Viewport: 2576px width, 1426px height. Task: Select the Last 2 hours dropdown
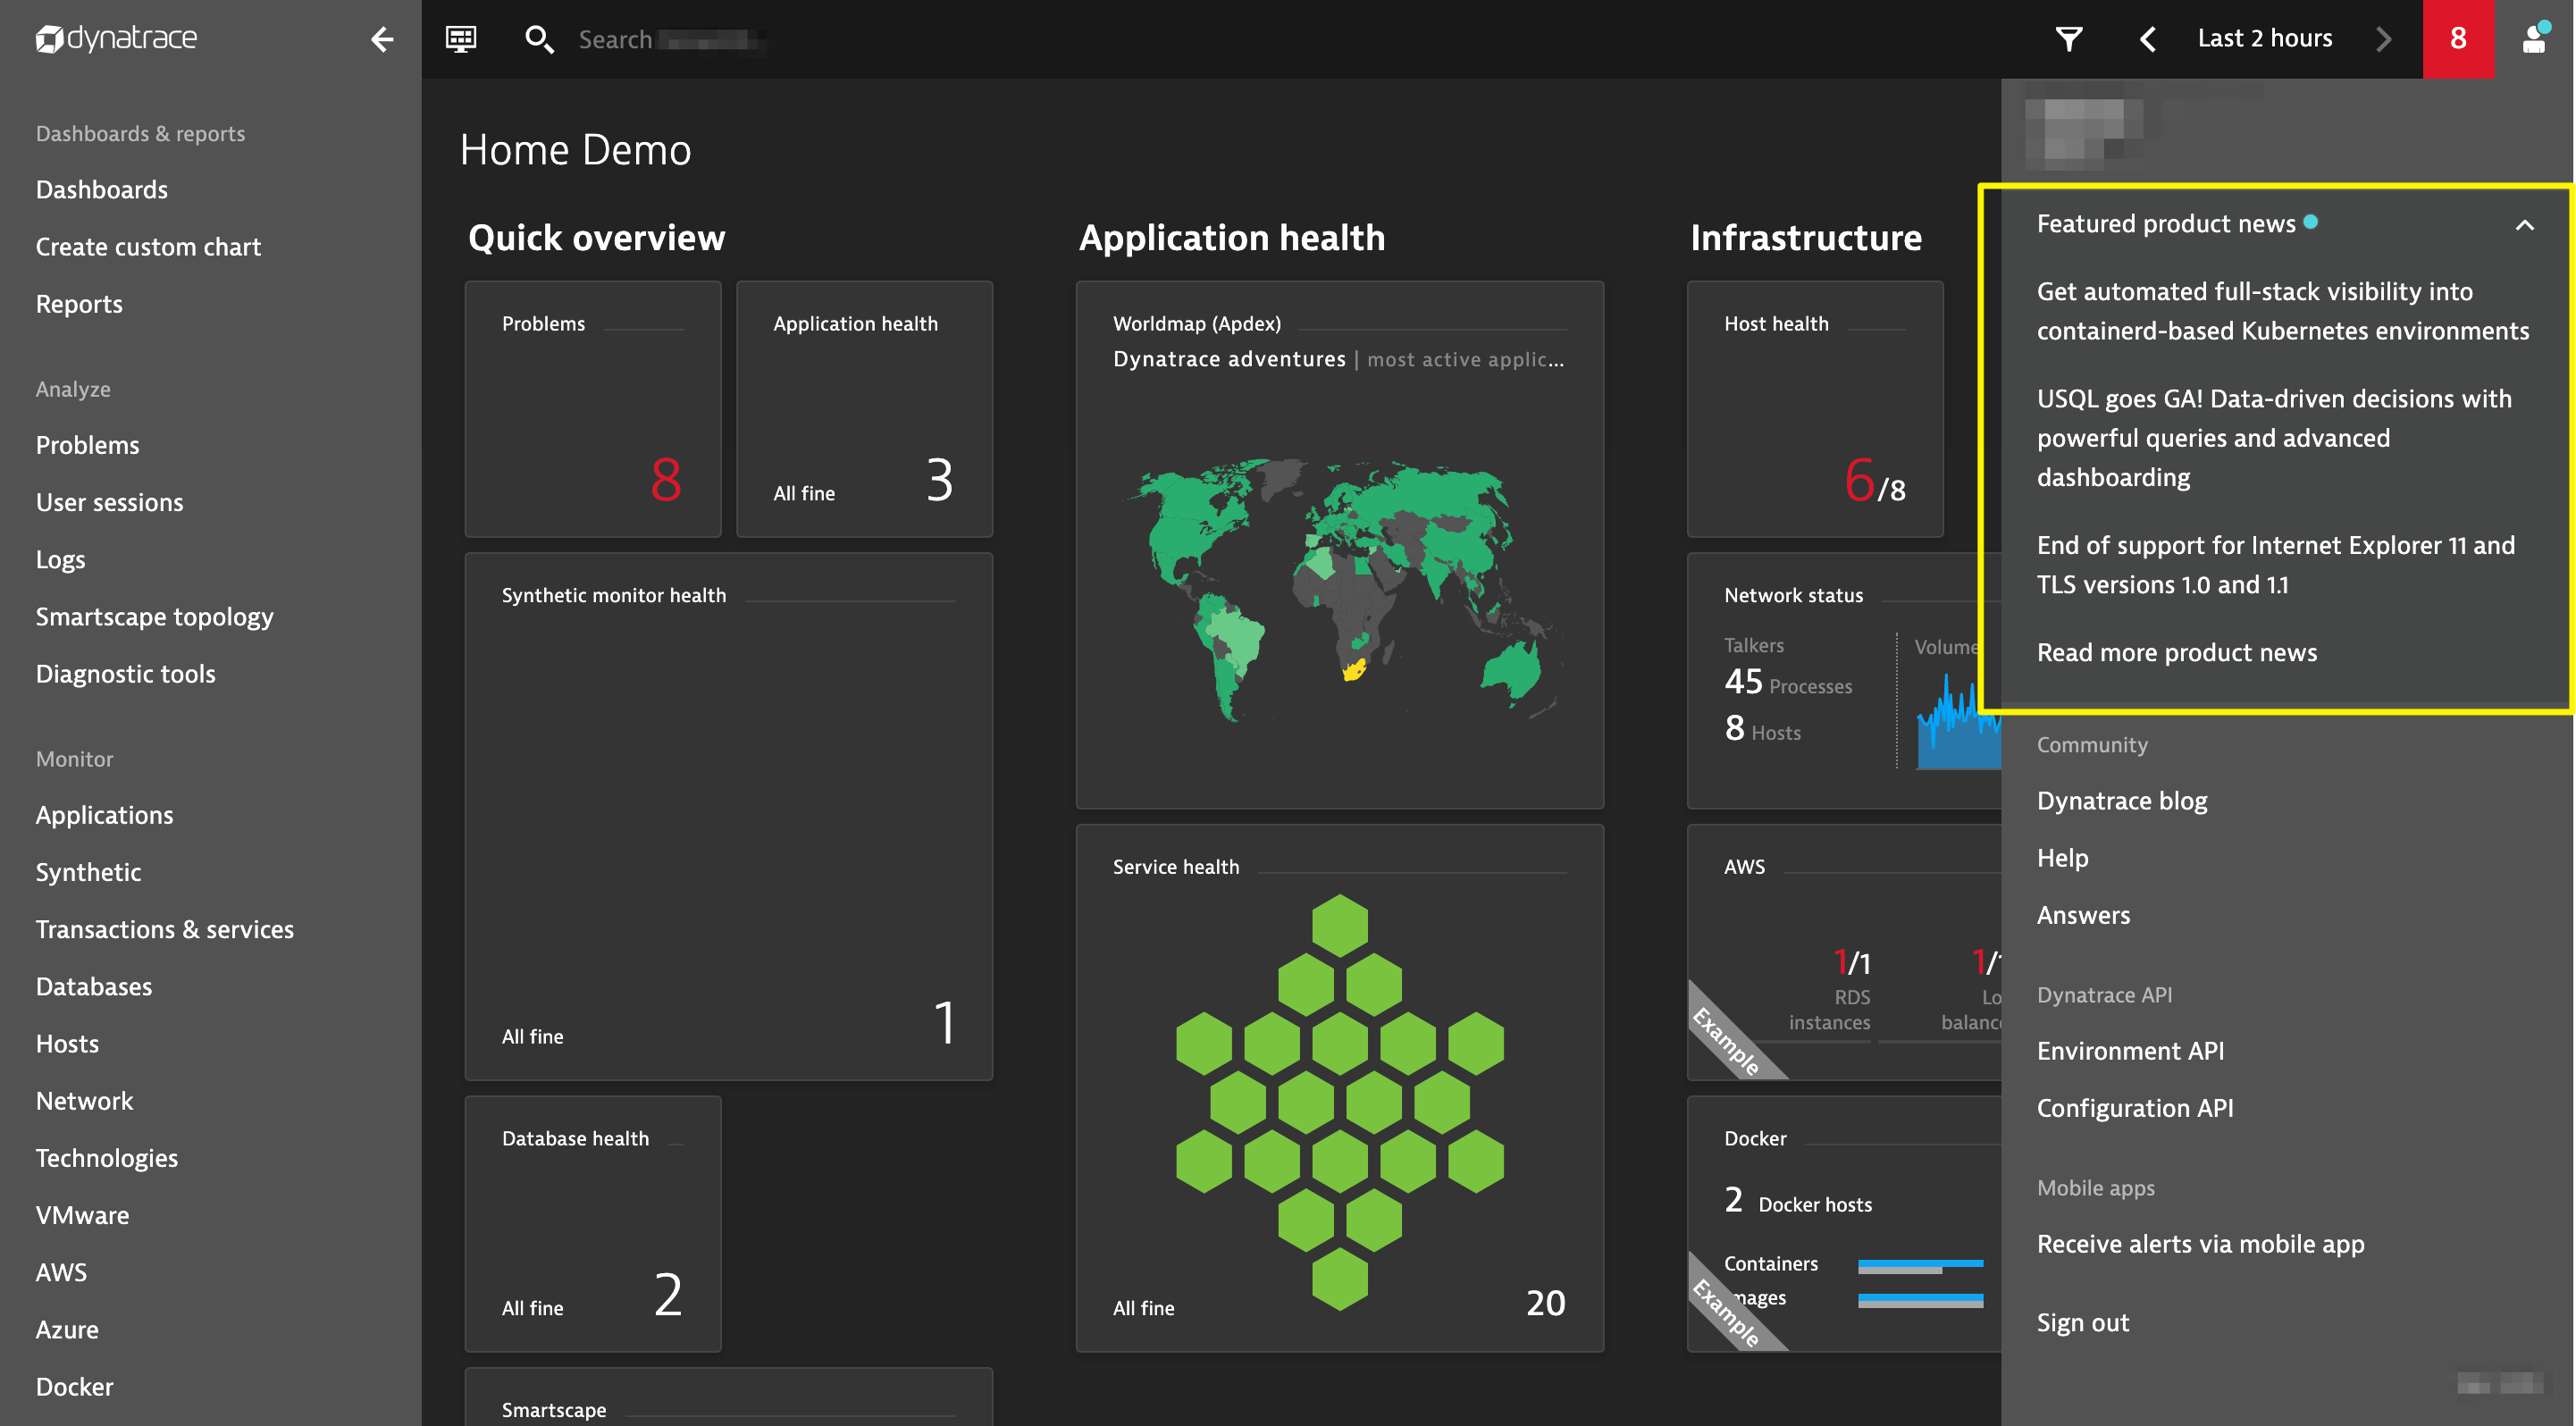[x=2263, y=38]
